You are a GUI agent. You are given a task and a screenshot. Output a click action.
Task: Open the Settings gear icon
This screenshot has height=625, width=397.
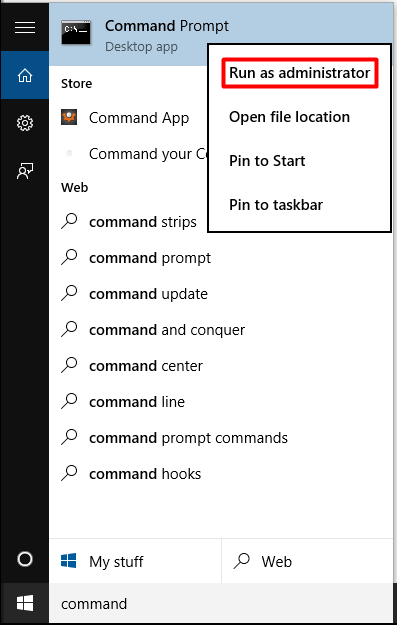click(x=25, y=123)
